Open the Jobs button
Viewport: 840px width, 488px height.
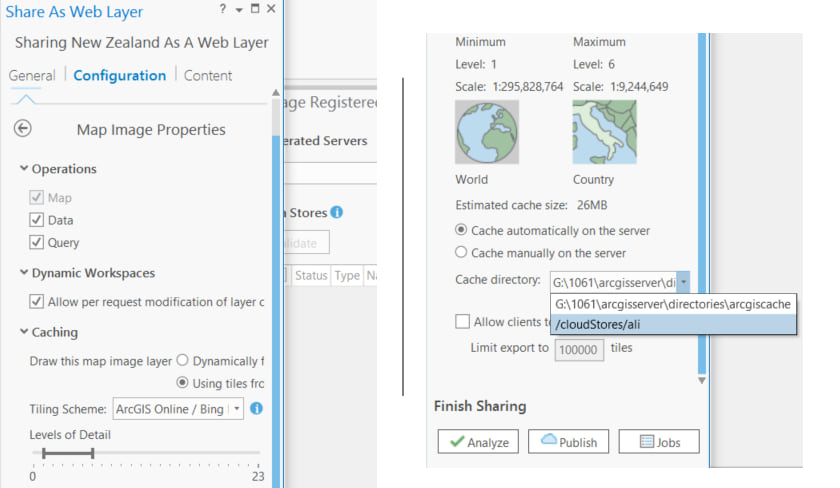point(659,441)
